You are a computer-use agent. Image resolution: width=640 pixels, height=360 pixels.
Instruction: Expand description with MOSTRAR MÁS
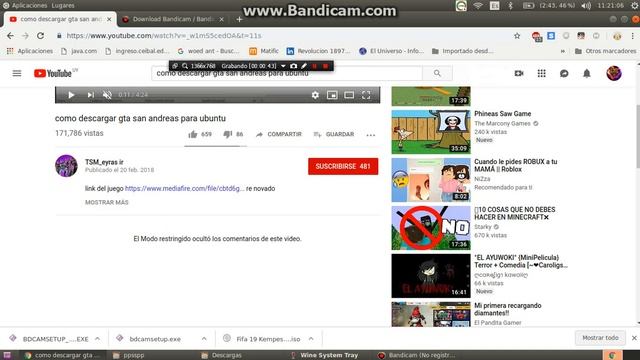pos(107,202)
